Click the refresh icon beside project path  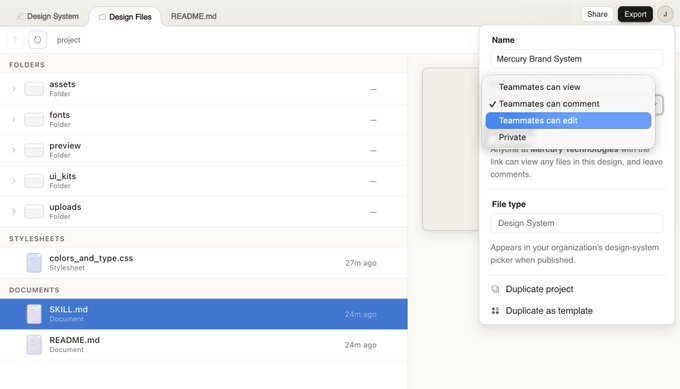(37, 40)
